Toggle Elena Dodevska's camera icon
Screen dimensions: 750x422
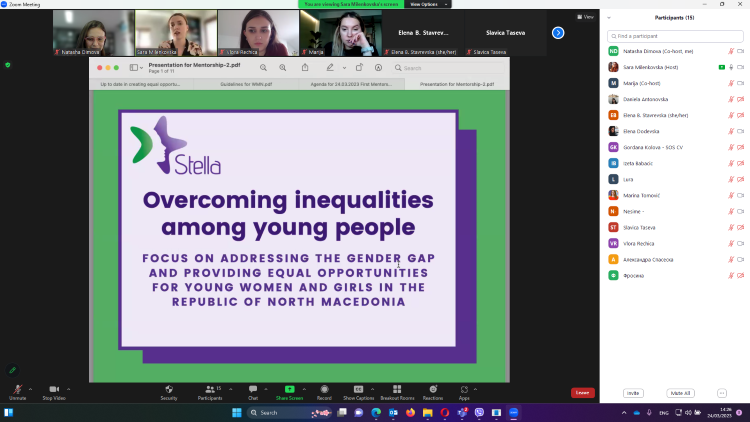tap(740, 131)
